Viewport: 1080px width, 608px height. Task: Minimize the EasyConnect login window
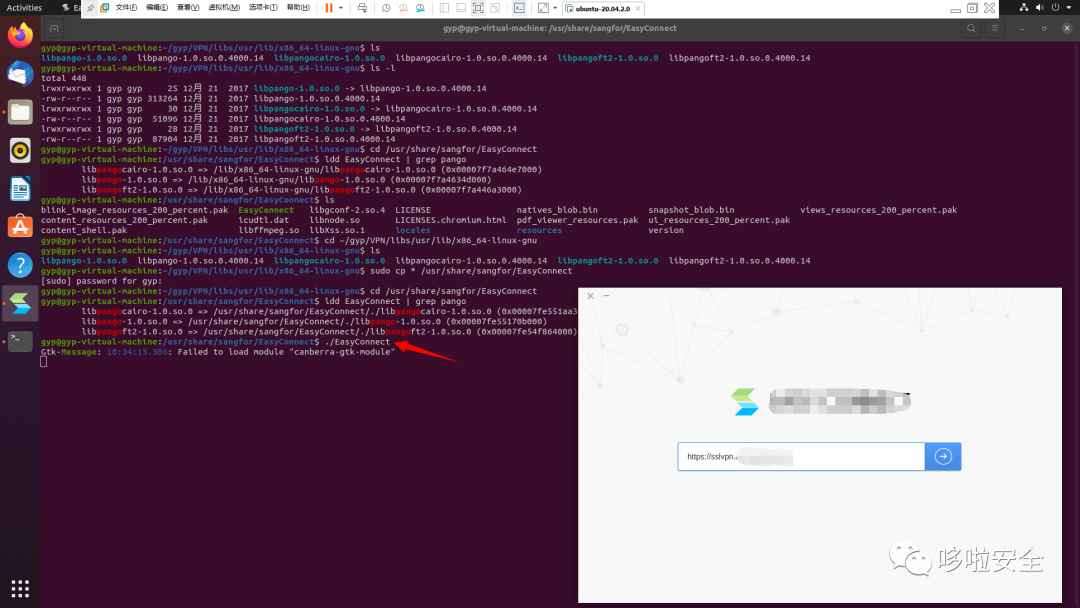pyautogui.click(x=606, y=295)
